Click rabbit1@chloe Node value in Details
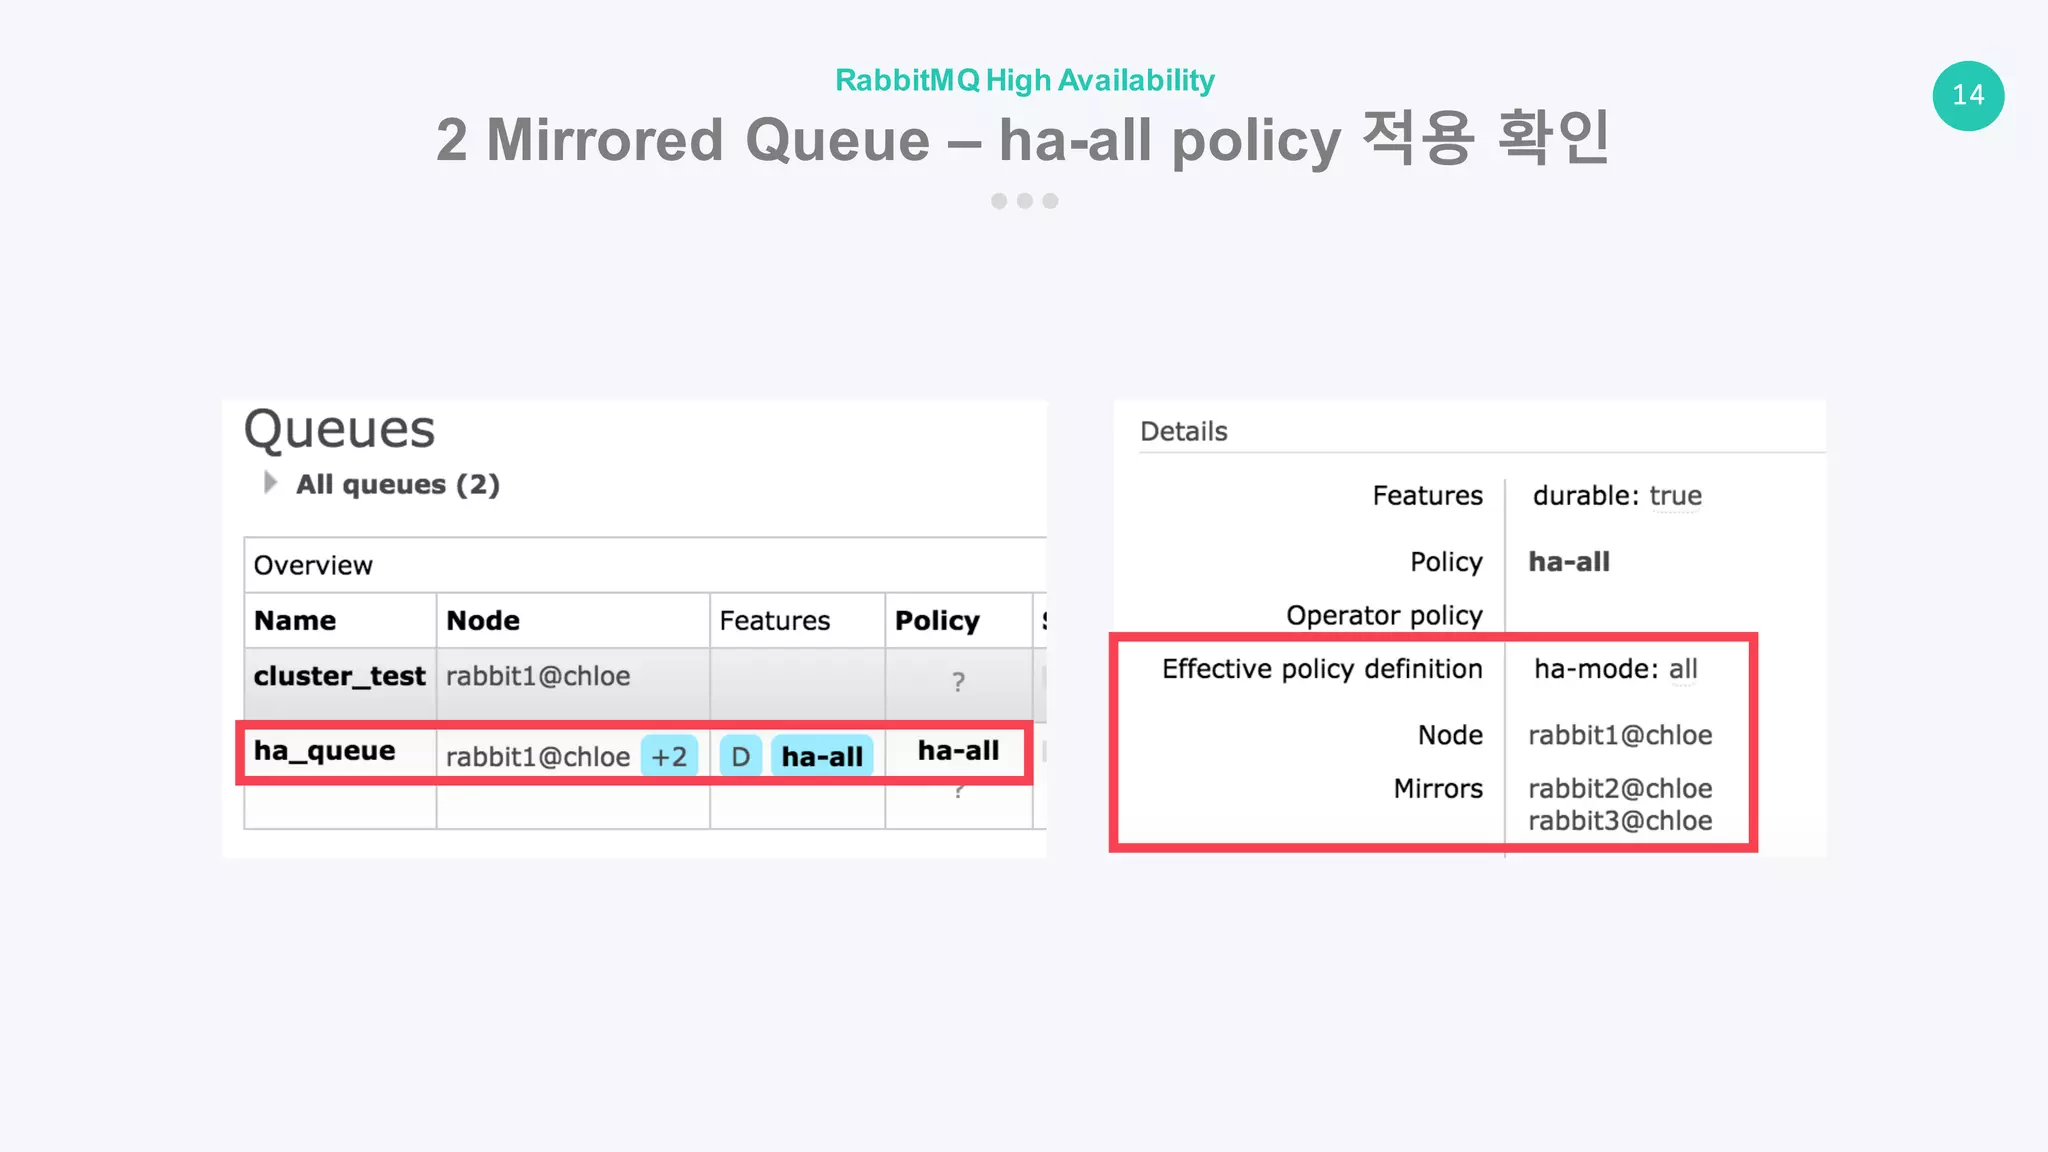Screen dimensions: 2048x1152 tap(1620, 735)
